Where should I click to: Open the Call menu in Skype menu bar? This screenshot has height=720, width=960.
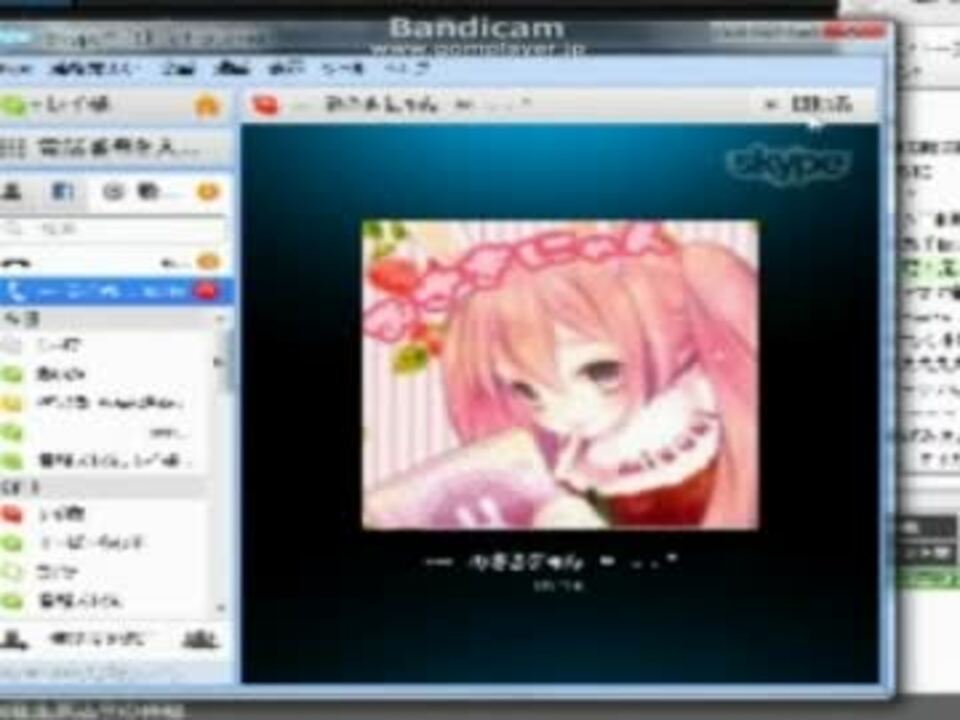(x=231, y=69)
